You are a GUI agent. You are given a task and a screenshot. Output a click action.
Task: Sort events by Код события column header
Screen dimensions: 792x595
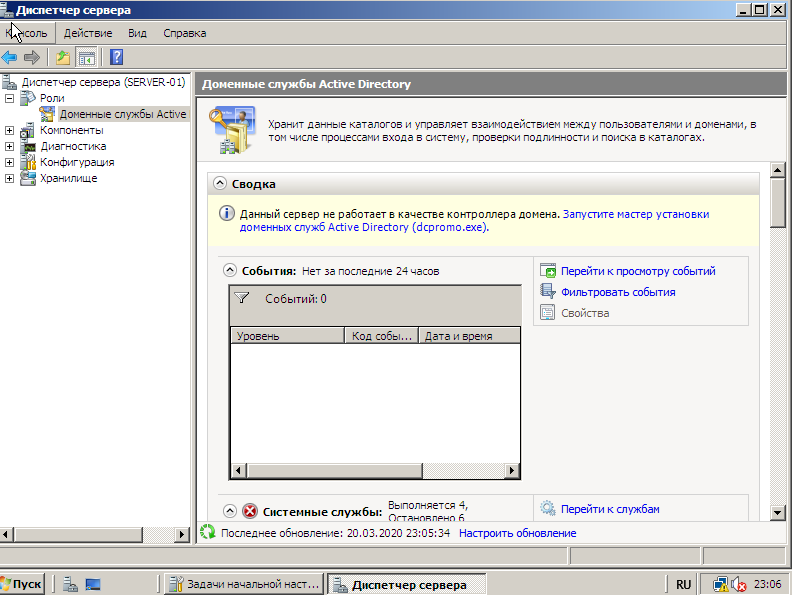click(x=381, y=336)
